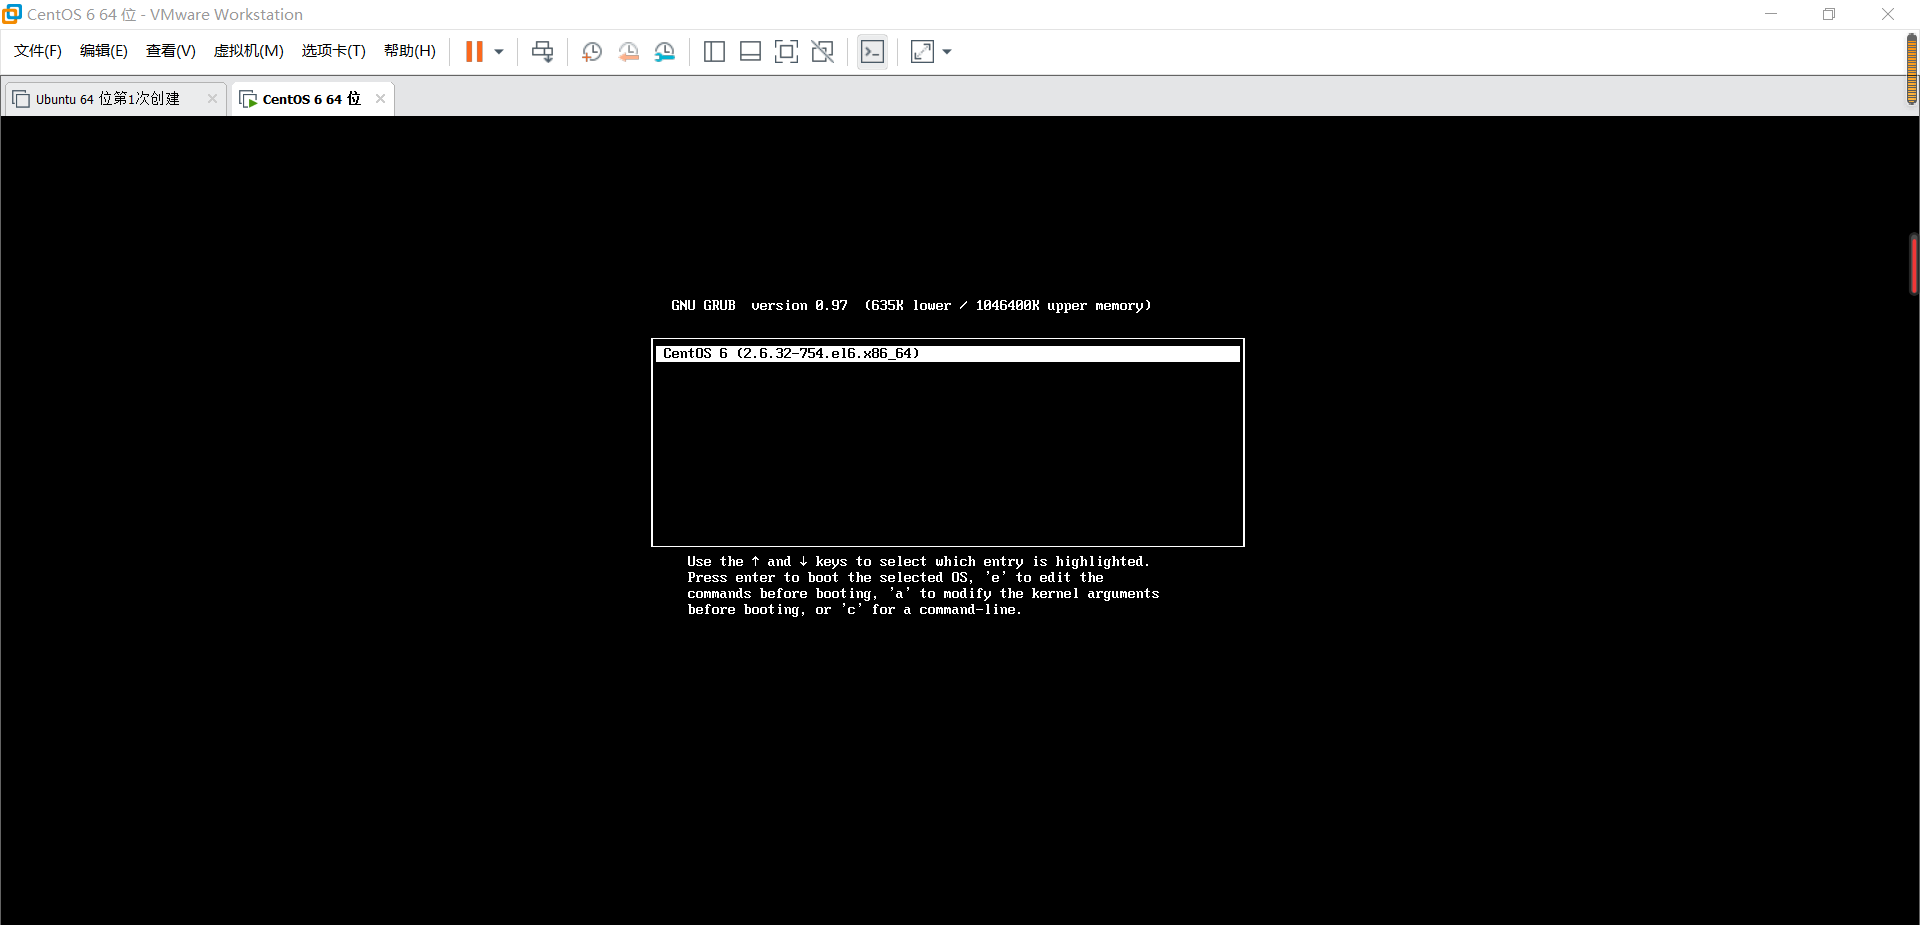Screen dimensions: 1920x925
Task: Toggle the console view button
Action: (872, 52)
